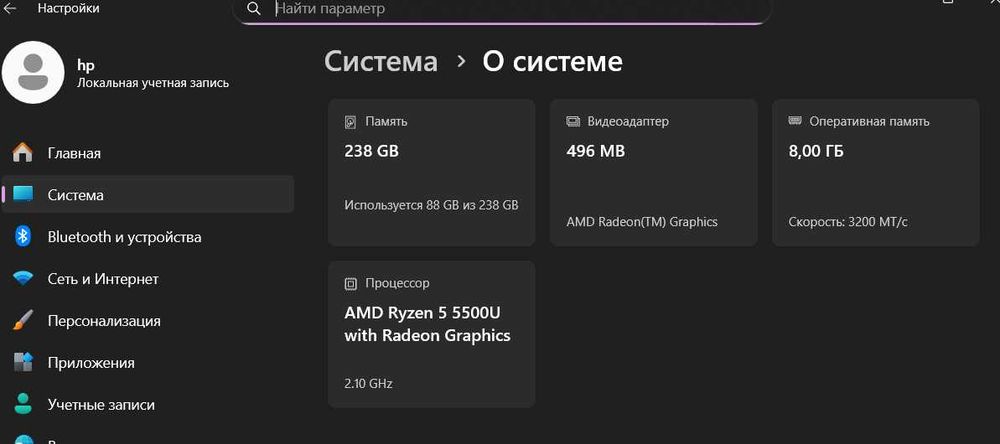1000x444 pixels.
Task: Open the Память 238 GB storage card
Action: pos(431,172)
